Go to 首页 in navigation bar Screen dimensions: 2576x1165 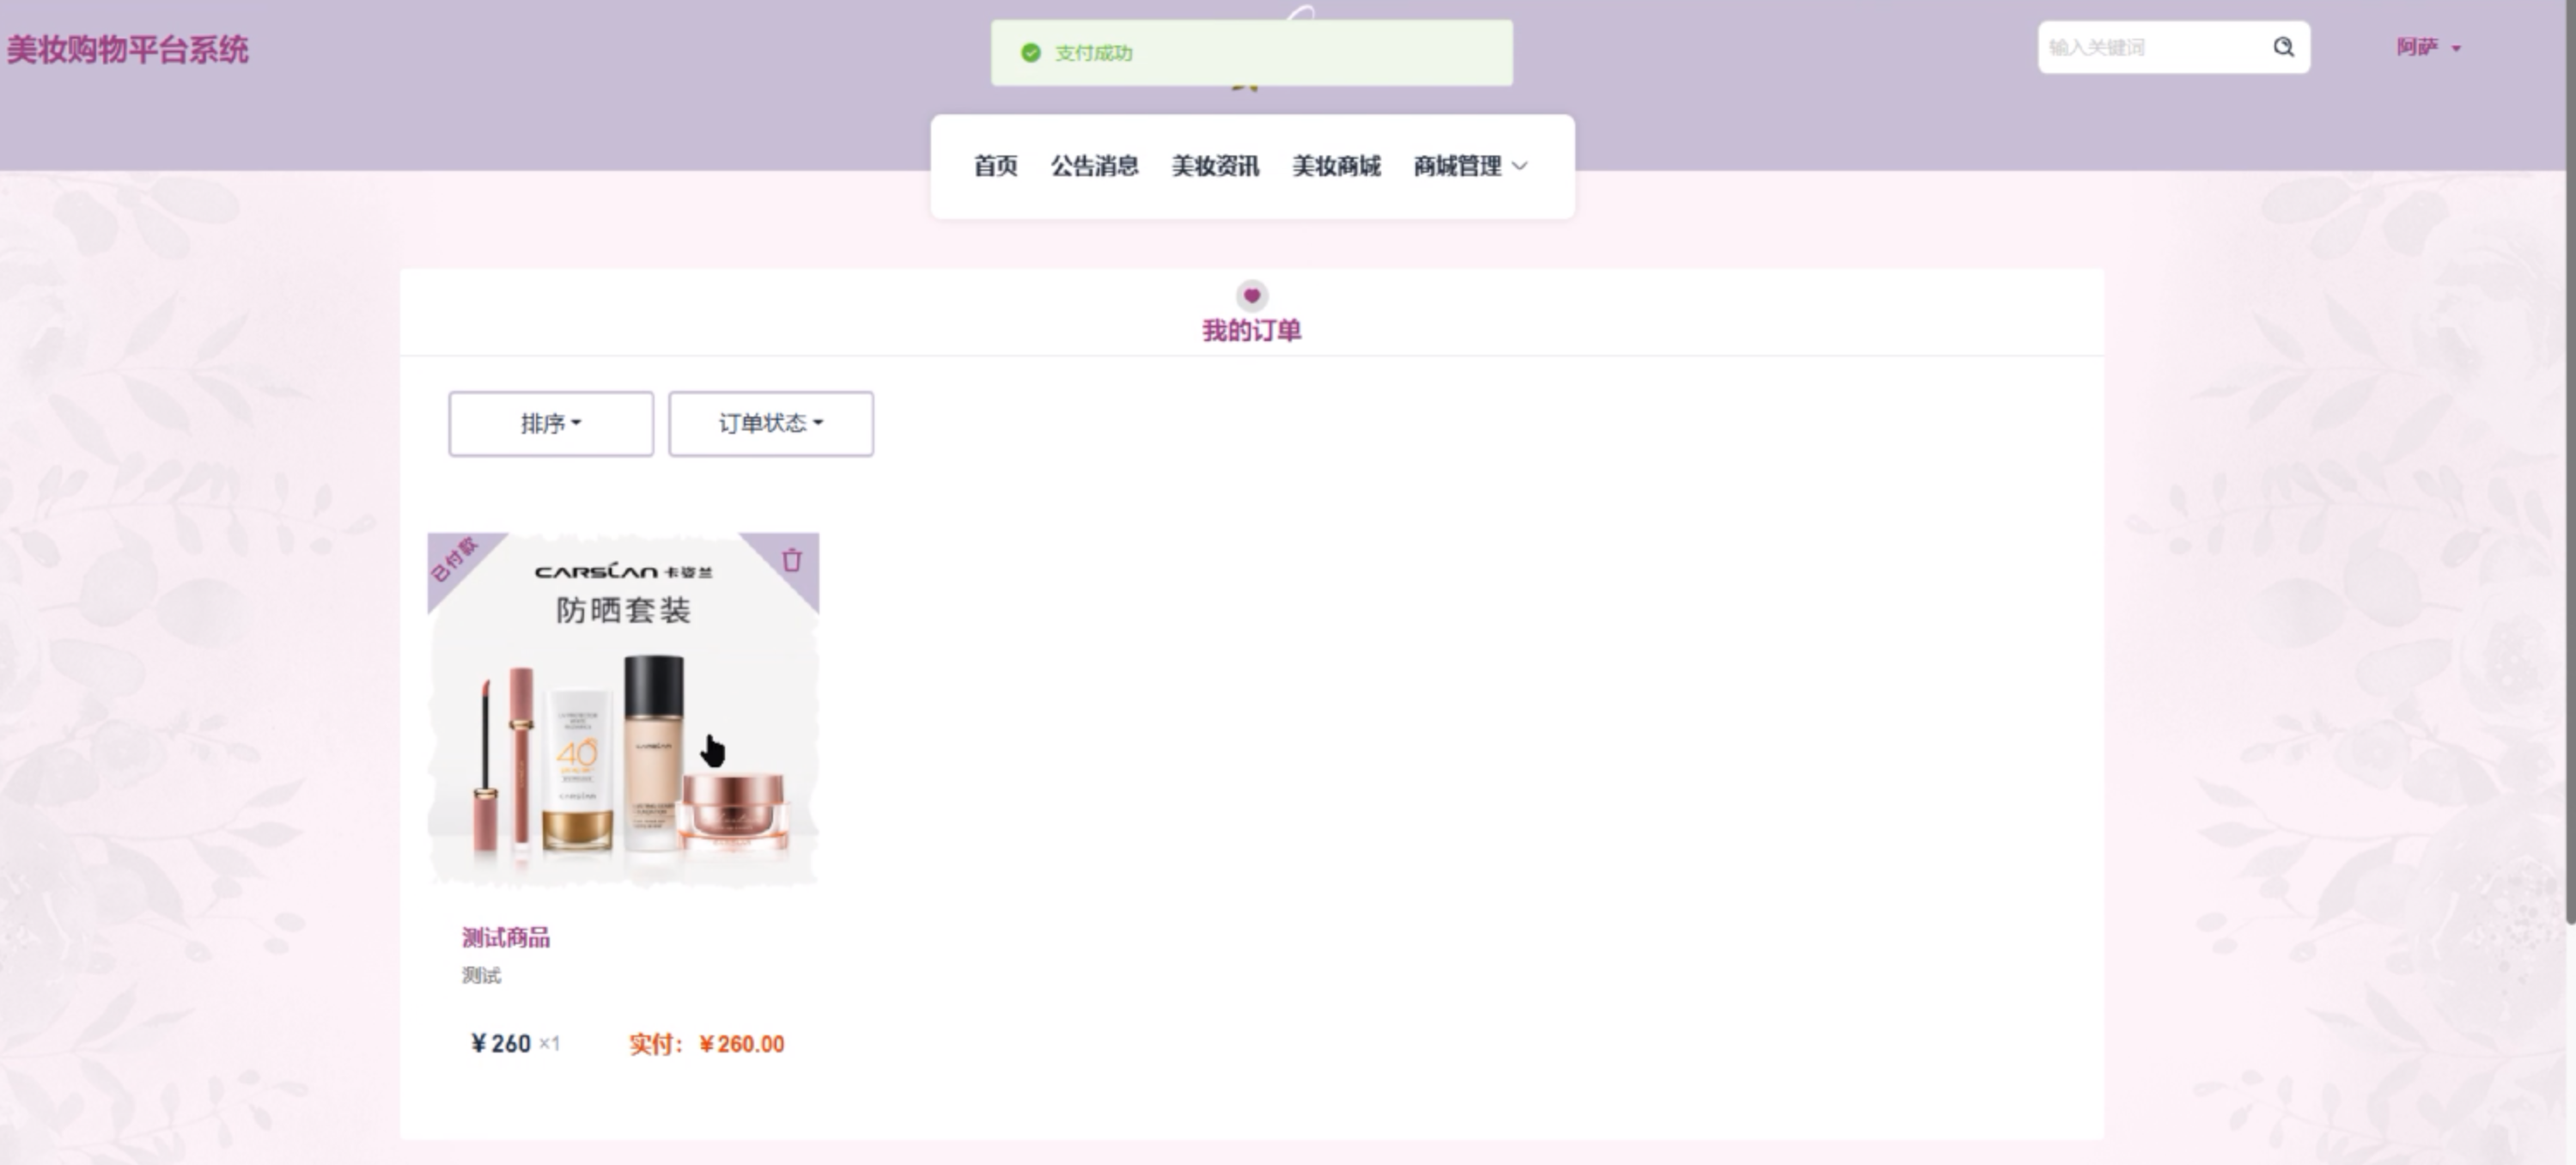pos(995,166)
